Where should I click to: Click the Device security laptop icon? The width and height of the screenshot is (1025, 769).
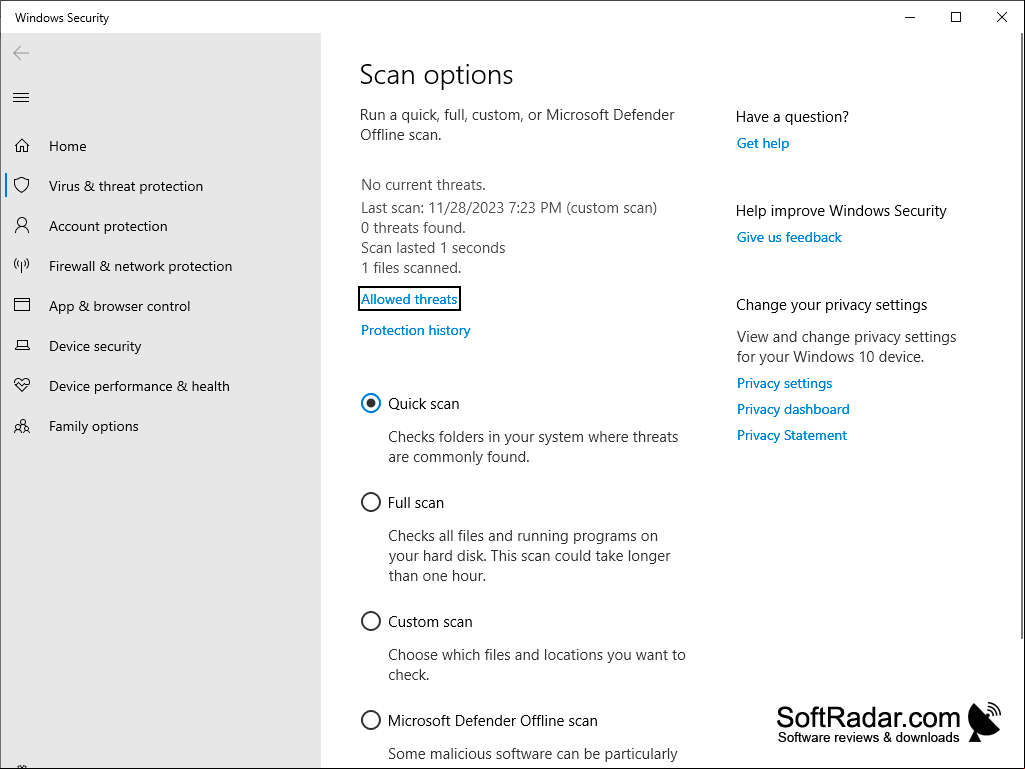[x=22, y=345]
